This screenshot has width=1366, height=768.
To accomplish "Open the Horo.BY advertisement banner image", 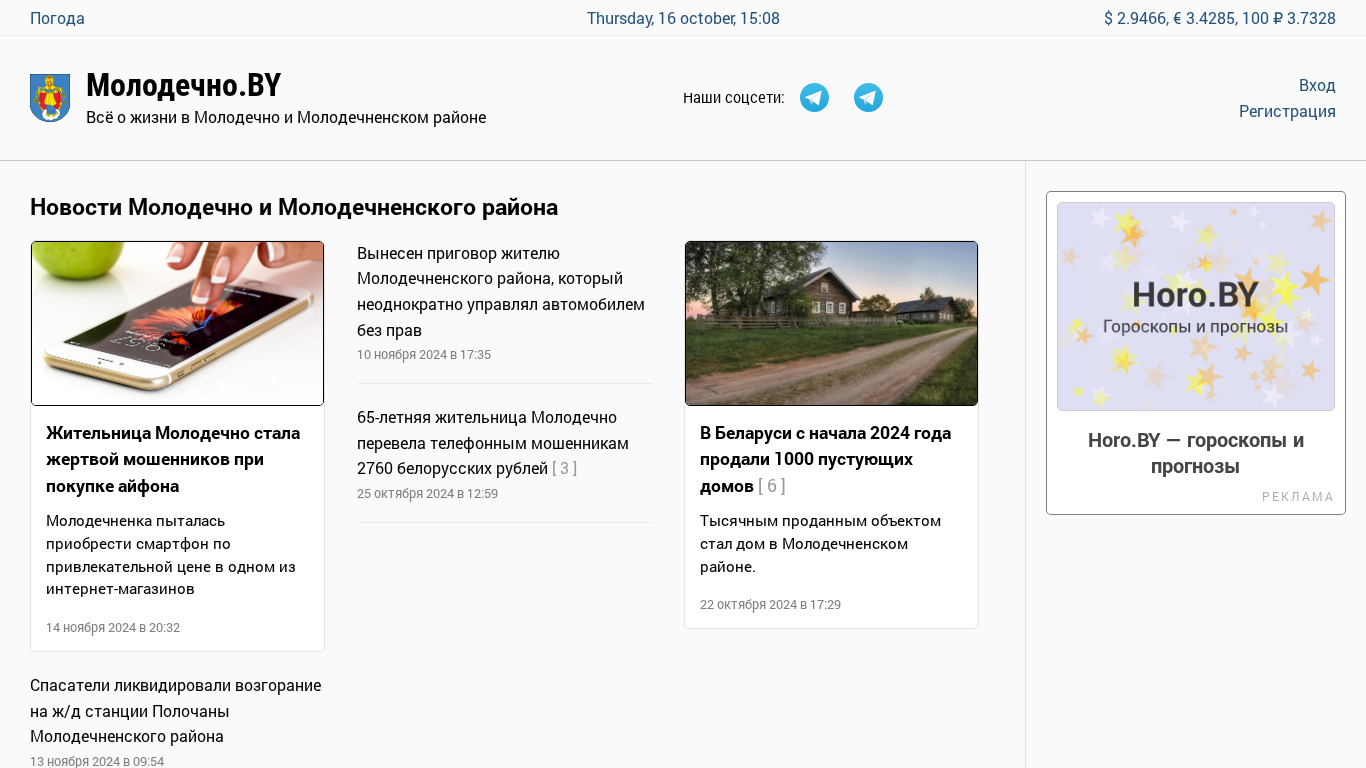I will (1196, 306).
